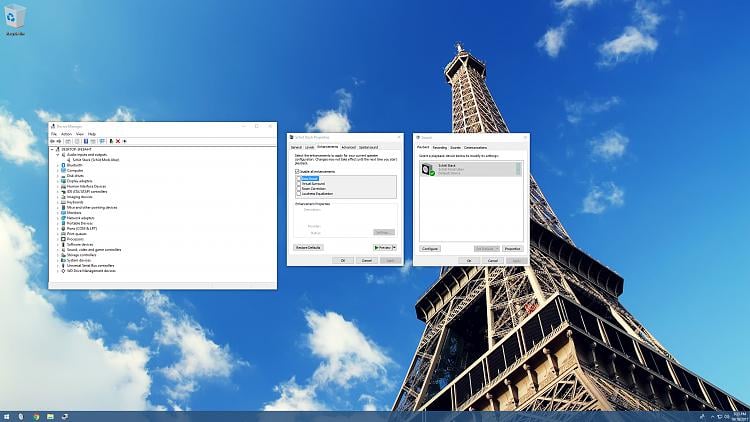Image resolution: width=750 pixels, height=422 pixels.
Task: Click the Windows Start button
Action: click(x=7, y=415)
